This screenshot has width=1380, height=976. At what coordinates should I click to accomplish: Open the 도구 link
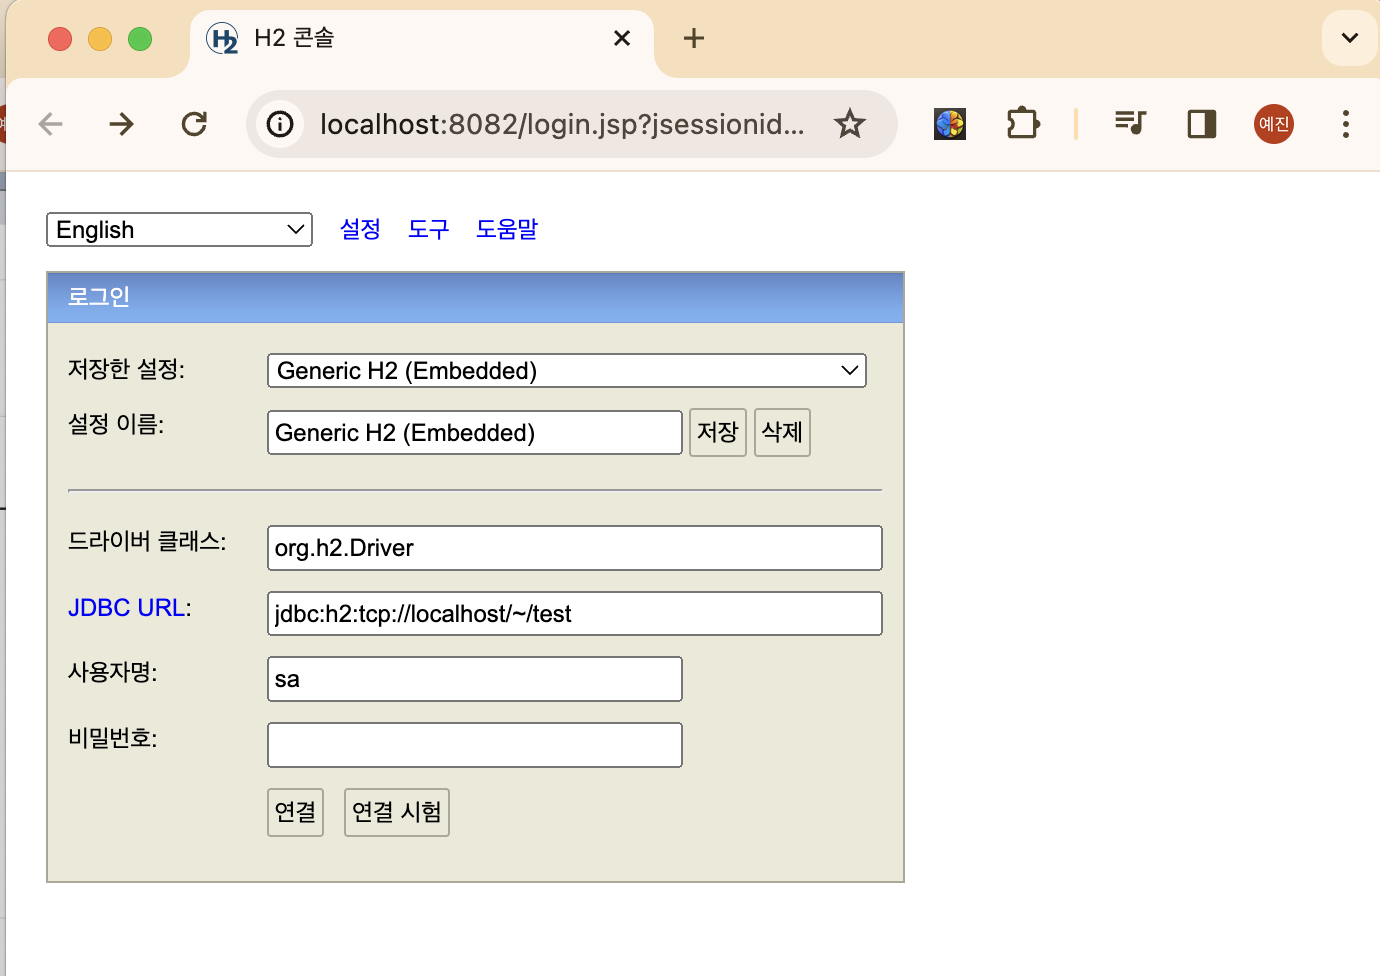tap(429, 229)
